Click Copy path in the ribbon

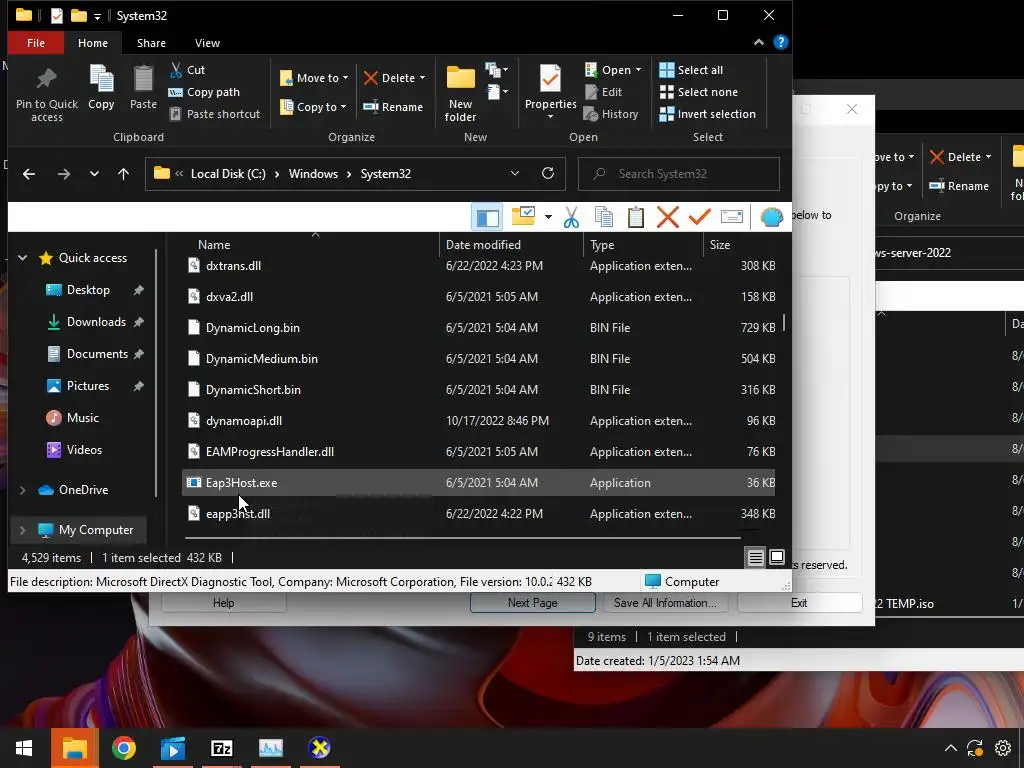click(204, 92)
